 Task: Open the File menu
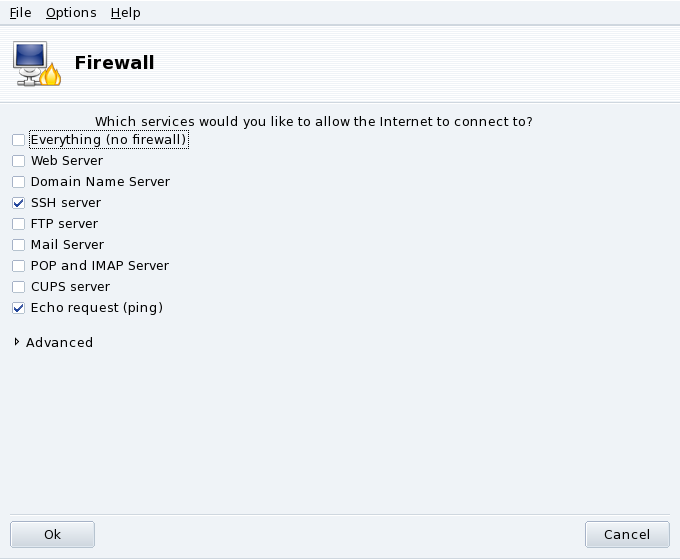click(20, 13)
